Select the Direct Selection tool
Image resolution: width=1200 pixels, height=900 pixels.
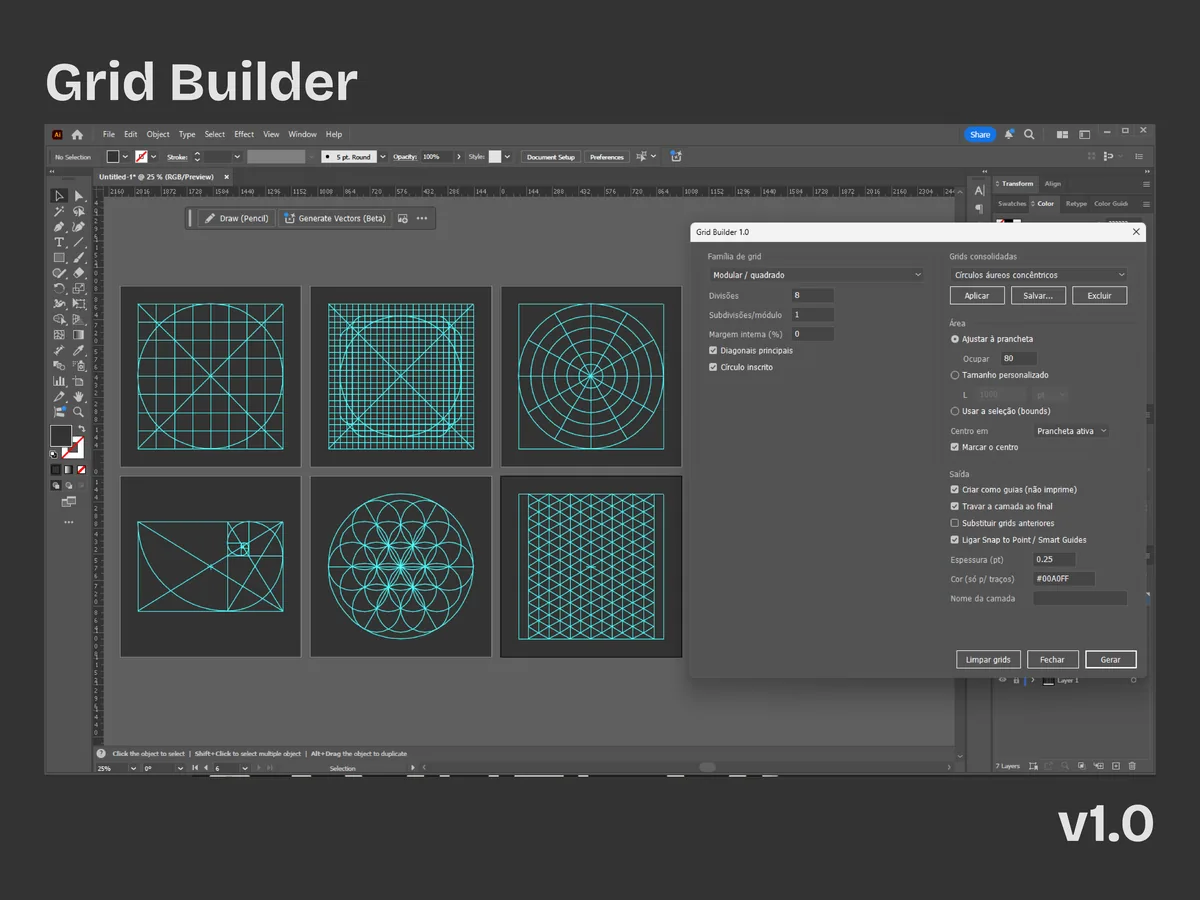(x=79, y=196)
